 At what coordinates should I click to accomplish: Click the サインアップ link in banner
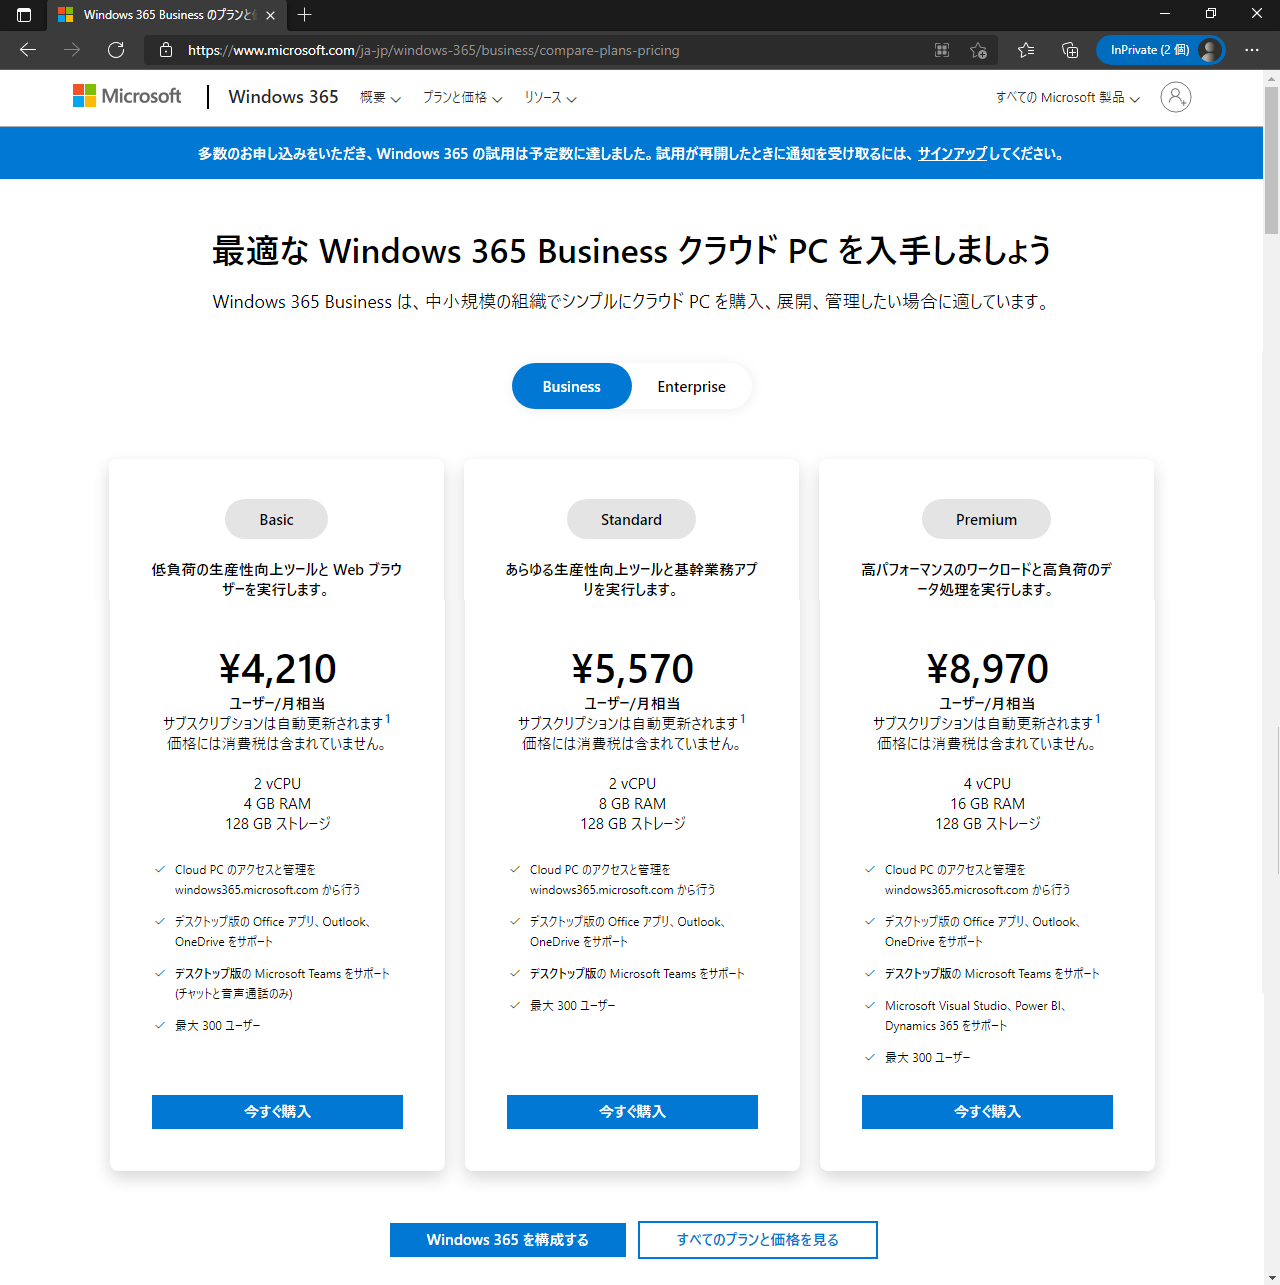953,154
